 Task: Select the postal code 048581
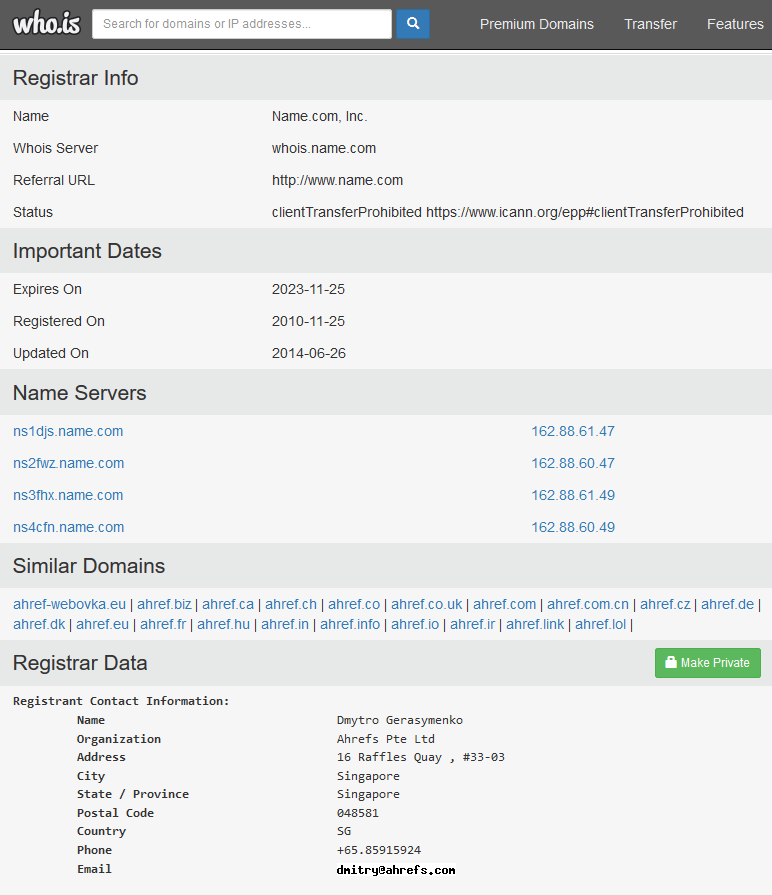pyautogui.click(x=358, y=813)
